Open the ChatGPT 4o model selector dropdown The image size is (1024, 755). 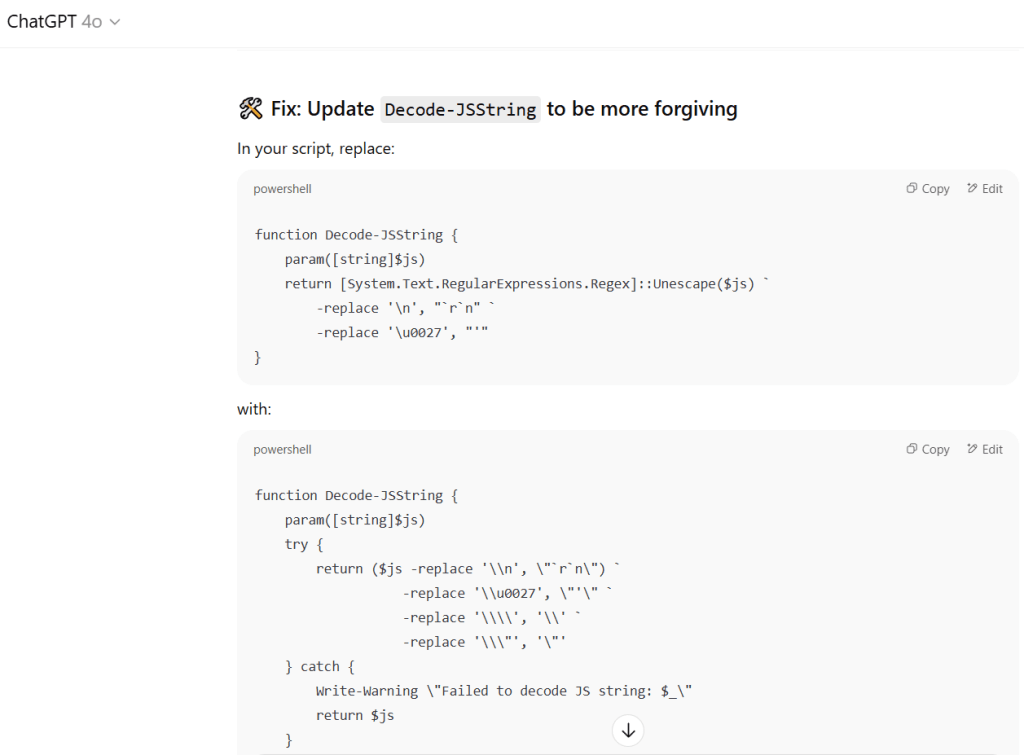[64, 21]
